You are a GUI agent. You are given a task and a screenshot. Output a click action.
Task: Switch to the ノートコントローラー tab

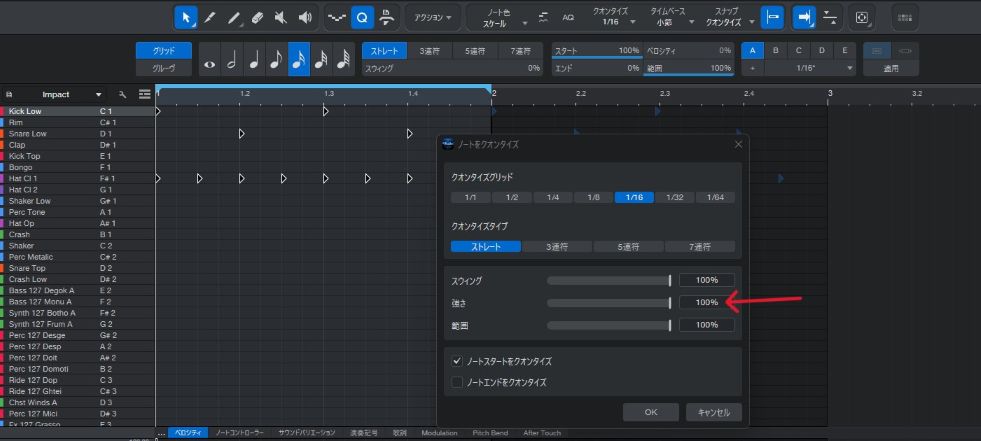(240, 433)
